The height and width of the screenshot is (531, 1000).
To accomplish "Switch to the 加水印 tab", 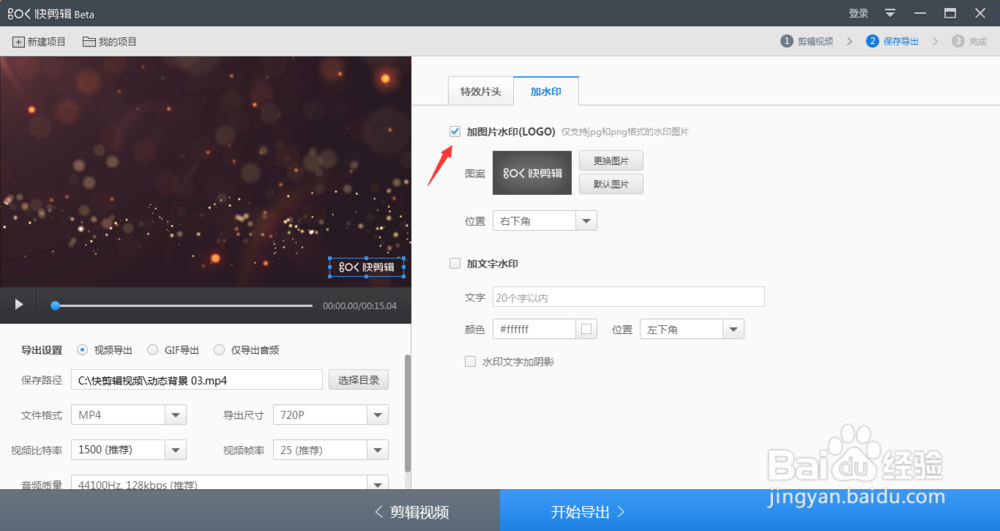I will pos(546,91).
